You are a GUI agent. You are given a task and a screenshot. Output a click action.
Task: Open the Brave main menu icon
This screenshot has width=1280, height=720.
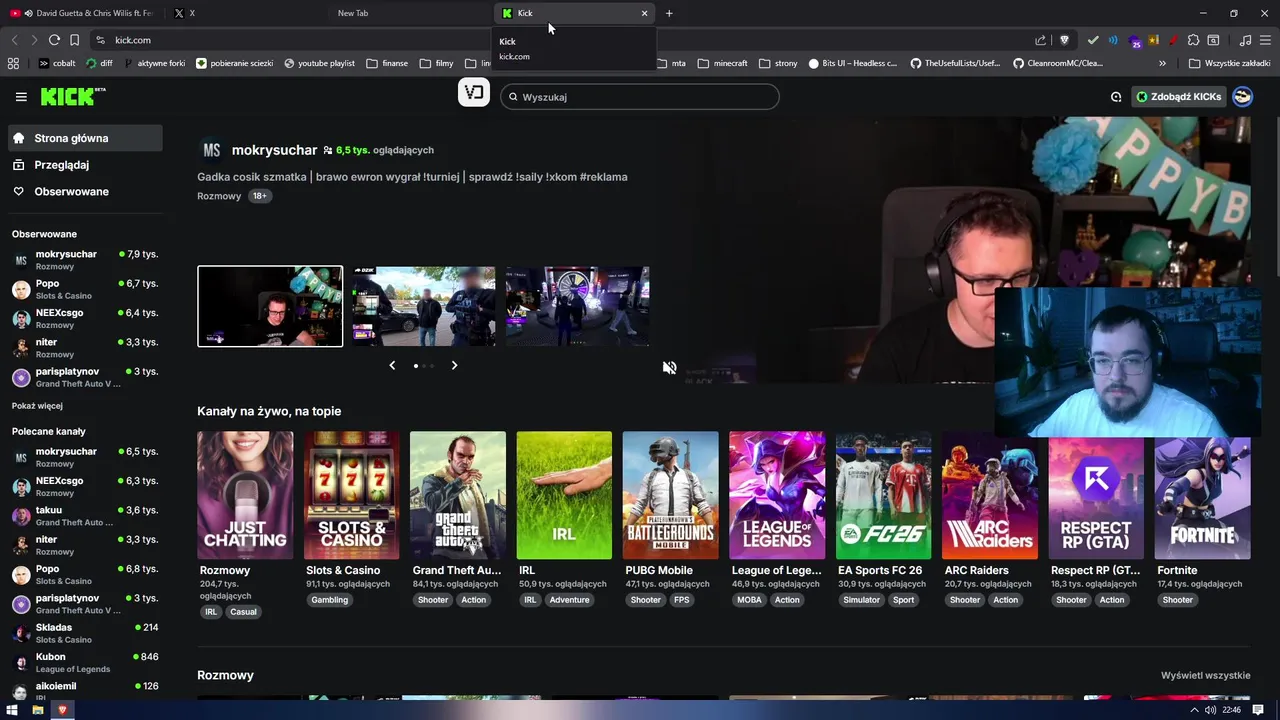click(1266, 40)
